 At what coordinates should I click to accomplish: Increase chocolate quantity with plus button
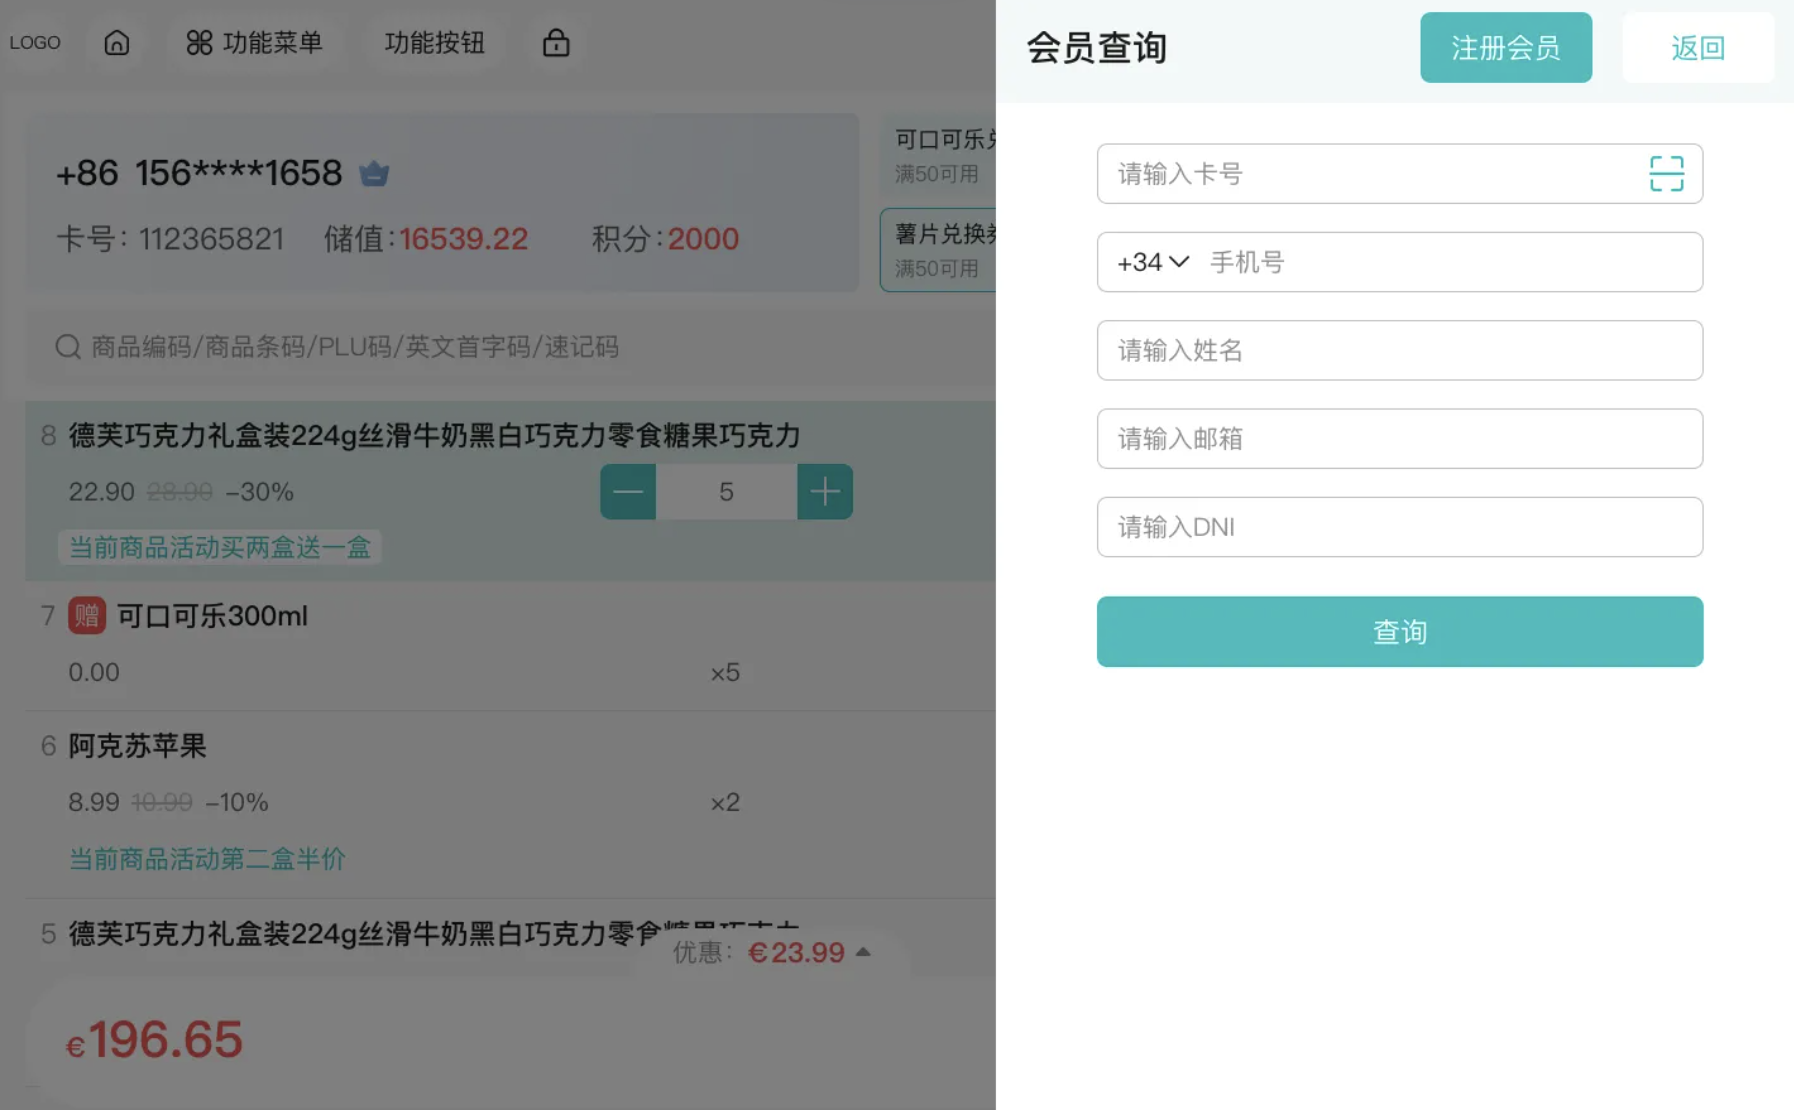coord(825,492)
